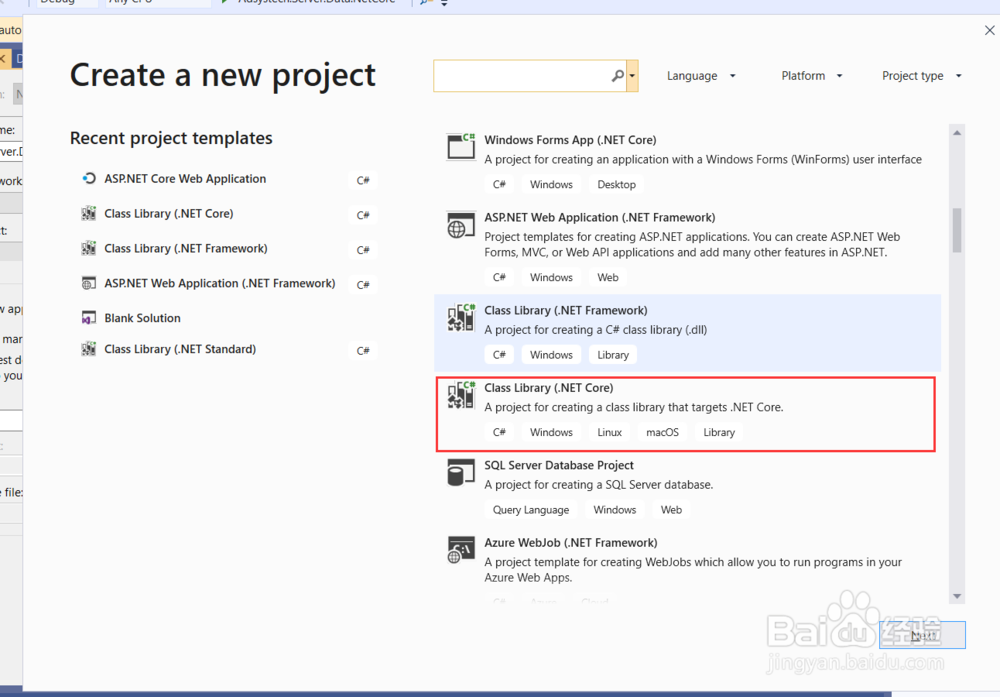The width and height of the screenshot is (1000, 697).
Task: Click the recent Class Library (.NET Core) icon
Action: click(x=89, y=213)
